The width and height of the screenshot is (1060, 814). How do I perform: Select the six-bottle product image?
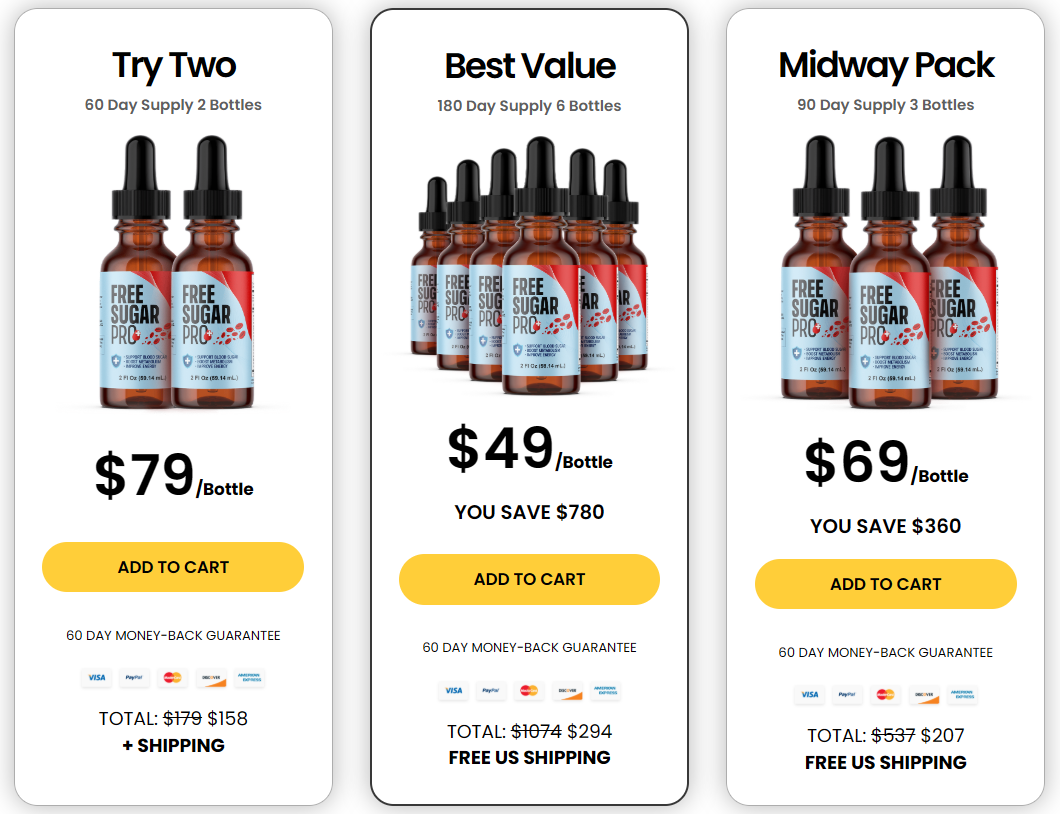point(529,266)
